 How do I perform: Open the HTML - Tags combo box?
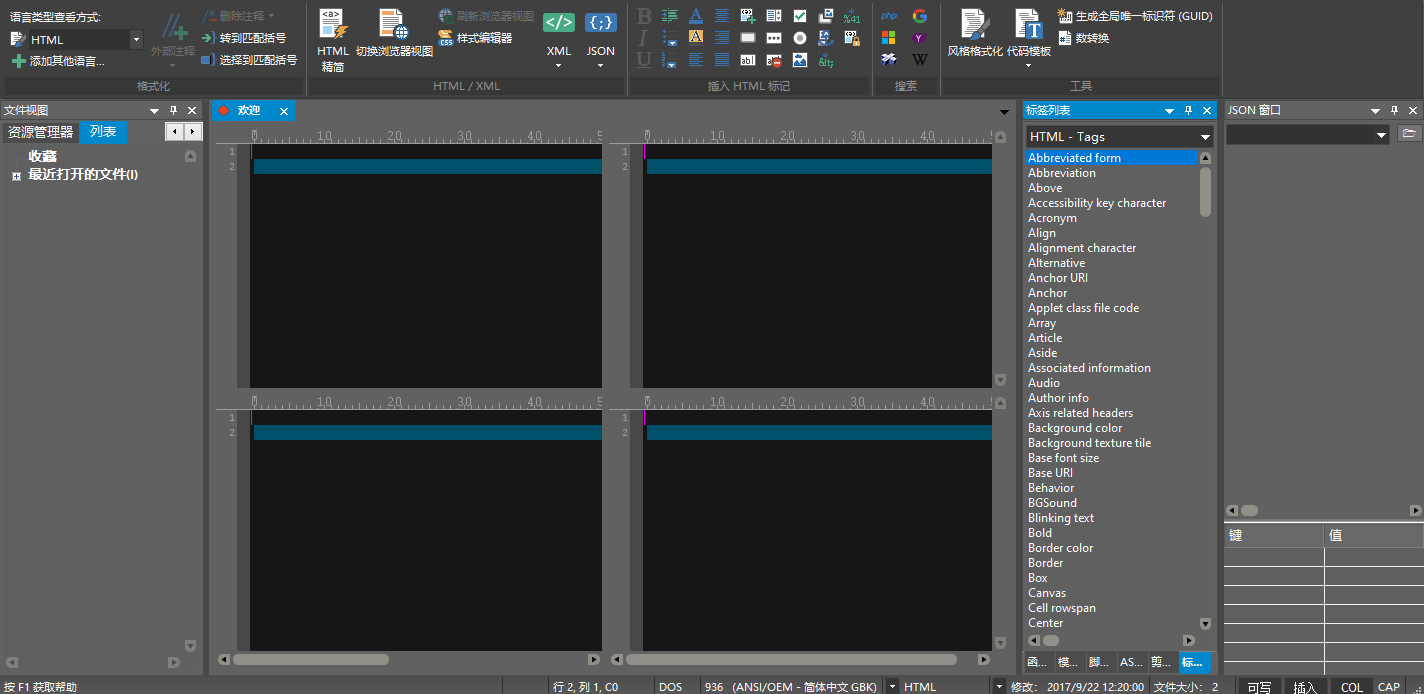click(1117, 136)
